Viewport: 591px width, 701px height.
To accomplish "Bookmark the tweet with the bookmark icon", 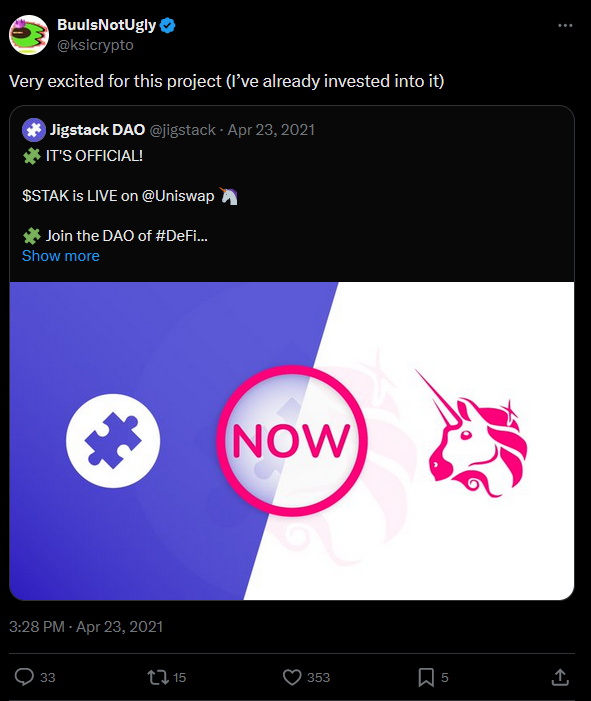I will [426, 677].
